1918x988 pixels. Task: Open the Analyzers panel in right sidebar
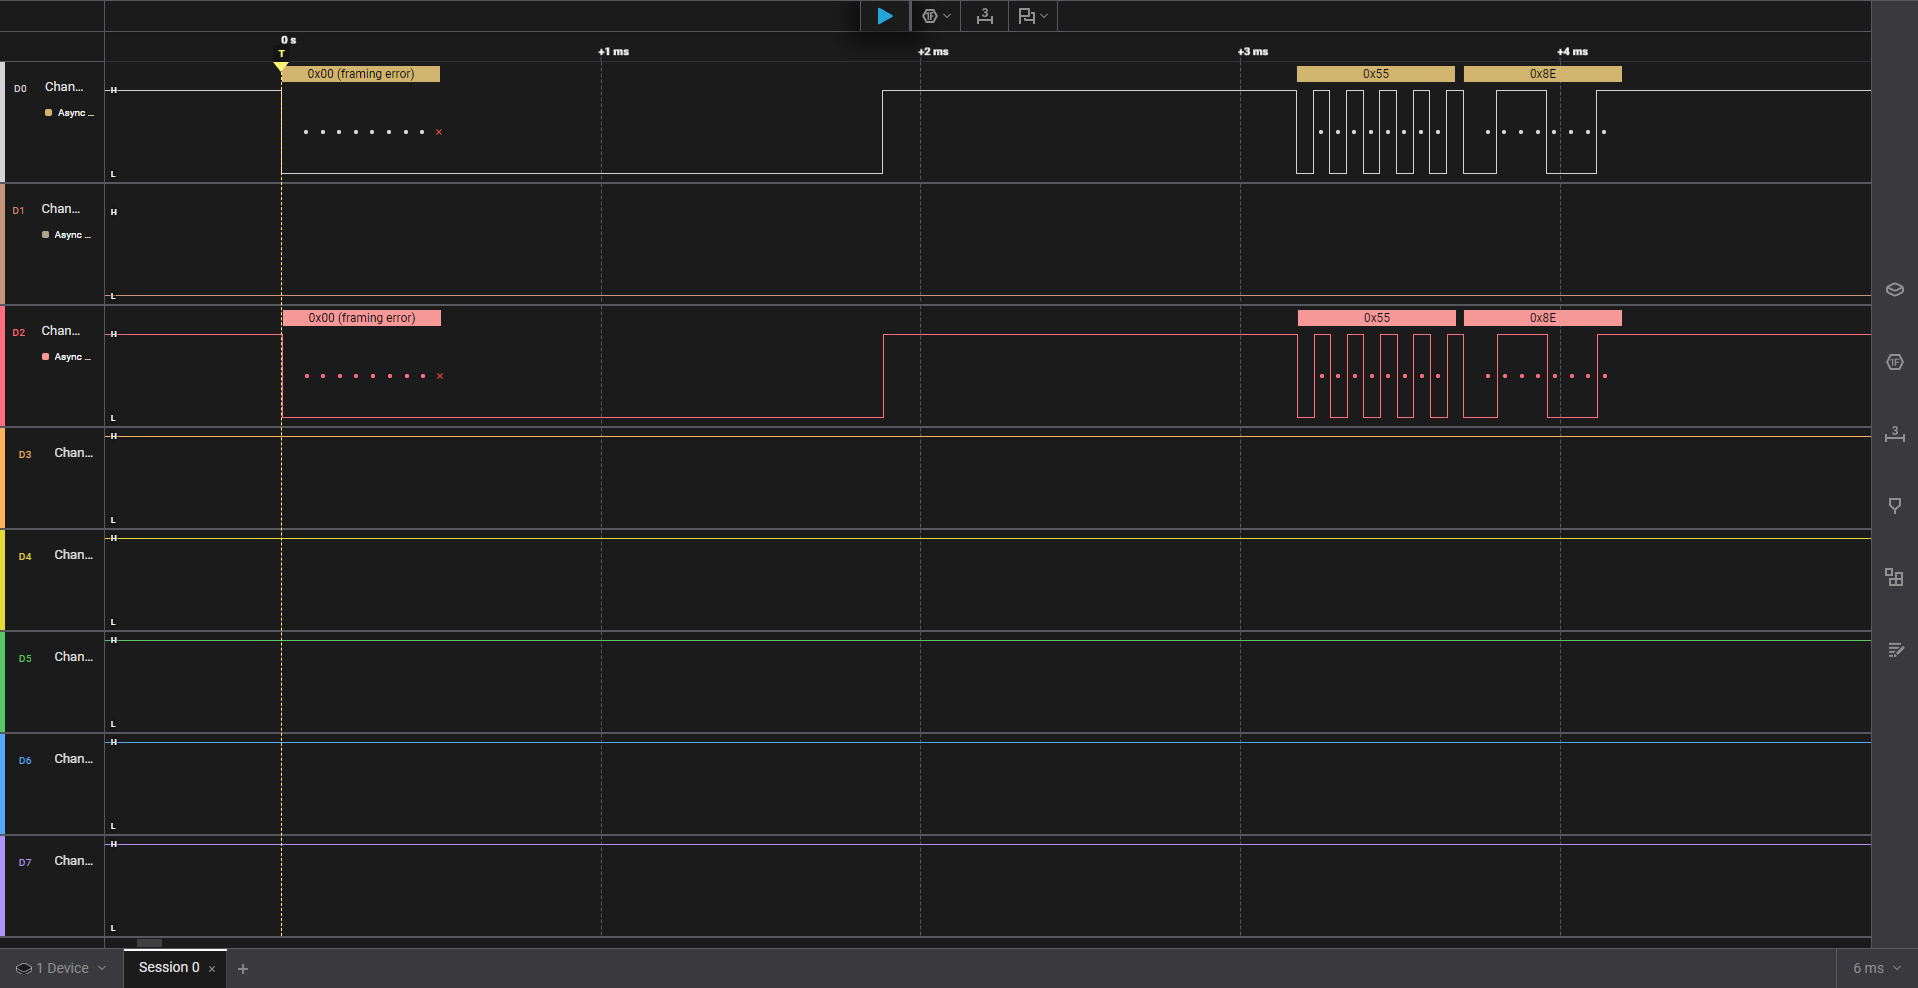click(x=1894, y=362)
